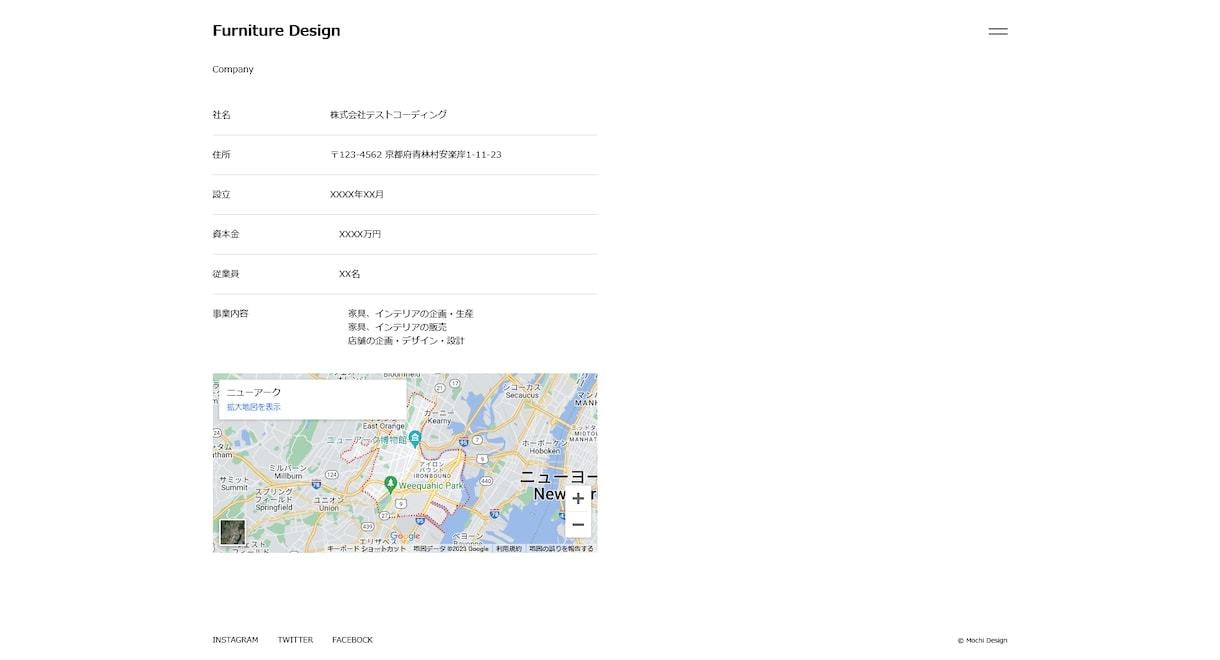
Task: Zoom in on the map with plus button
Action: point(578,498)
